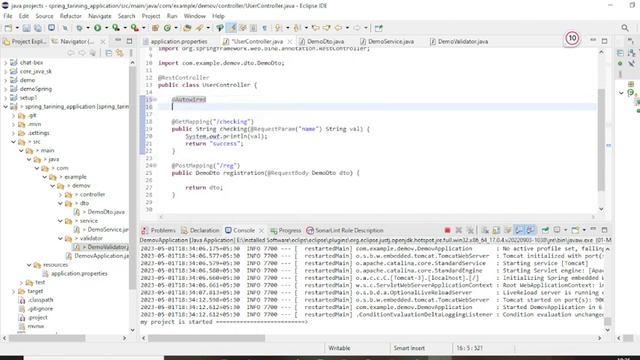Open the New file dropdown arrow
The image size is (640, 360).
pos(17,28)
